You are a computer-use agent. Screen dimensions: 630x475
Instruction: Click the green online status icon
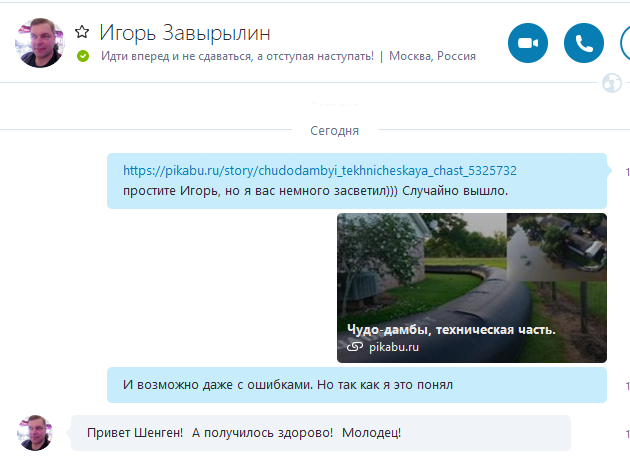coord(84,56)
